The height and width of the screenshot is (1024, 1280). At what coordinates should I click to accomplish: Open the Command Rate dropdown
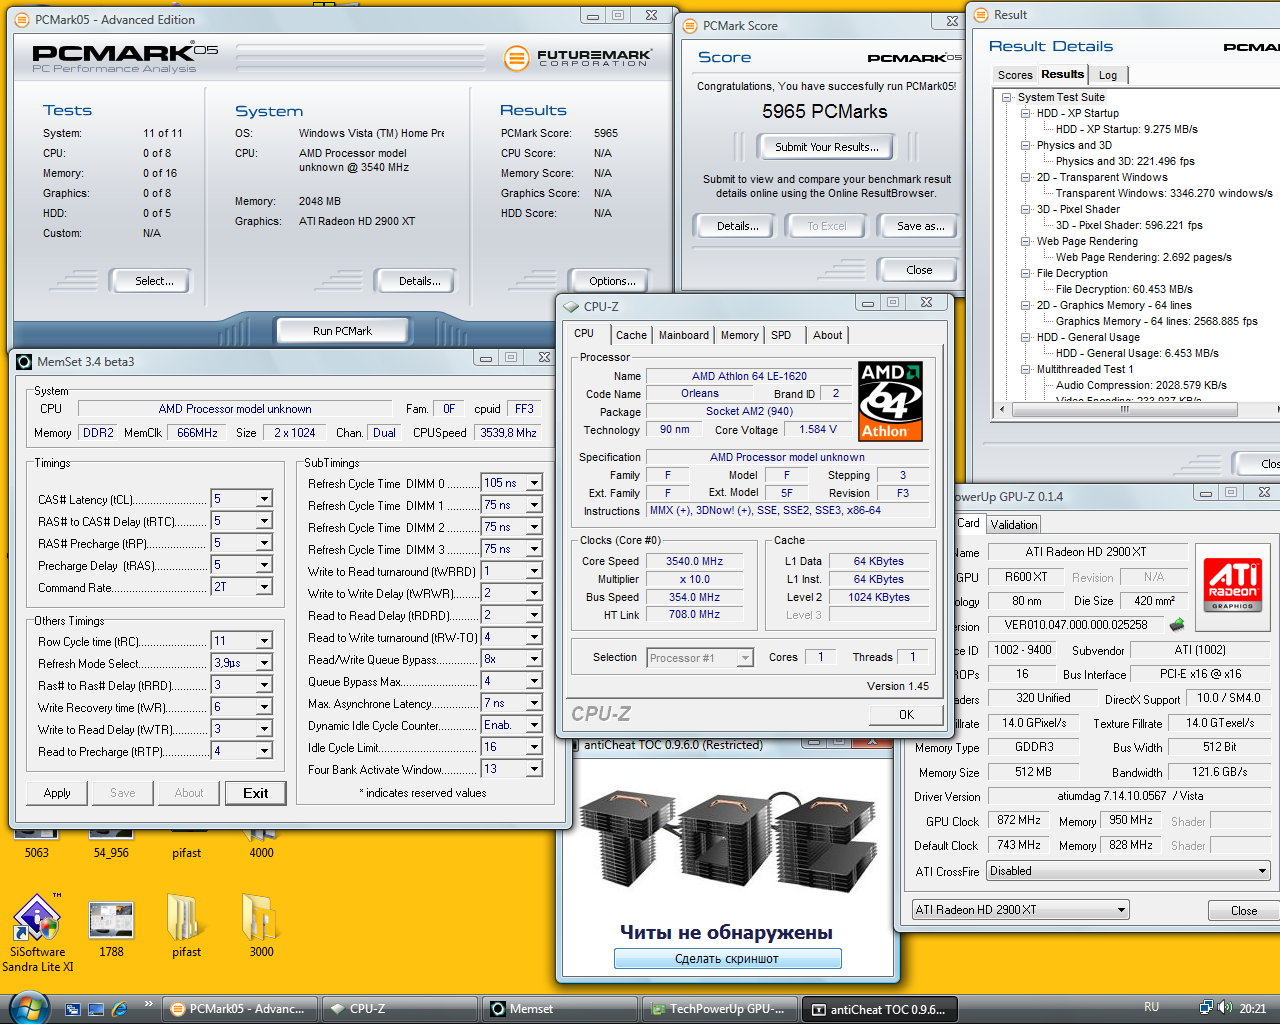(x=264, y=587)
